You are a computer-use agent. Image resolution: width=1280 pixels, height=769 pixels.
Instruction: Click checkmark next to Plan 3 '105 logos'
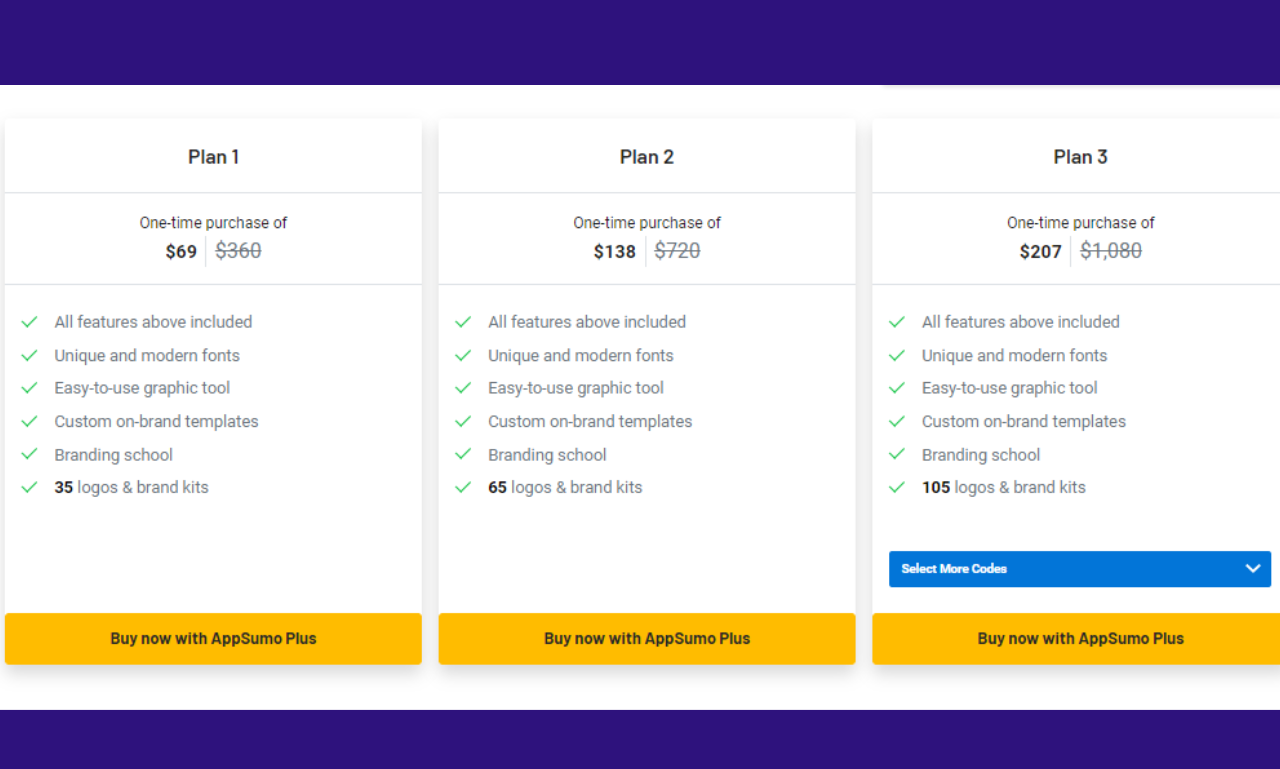point(897,488)
